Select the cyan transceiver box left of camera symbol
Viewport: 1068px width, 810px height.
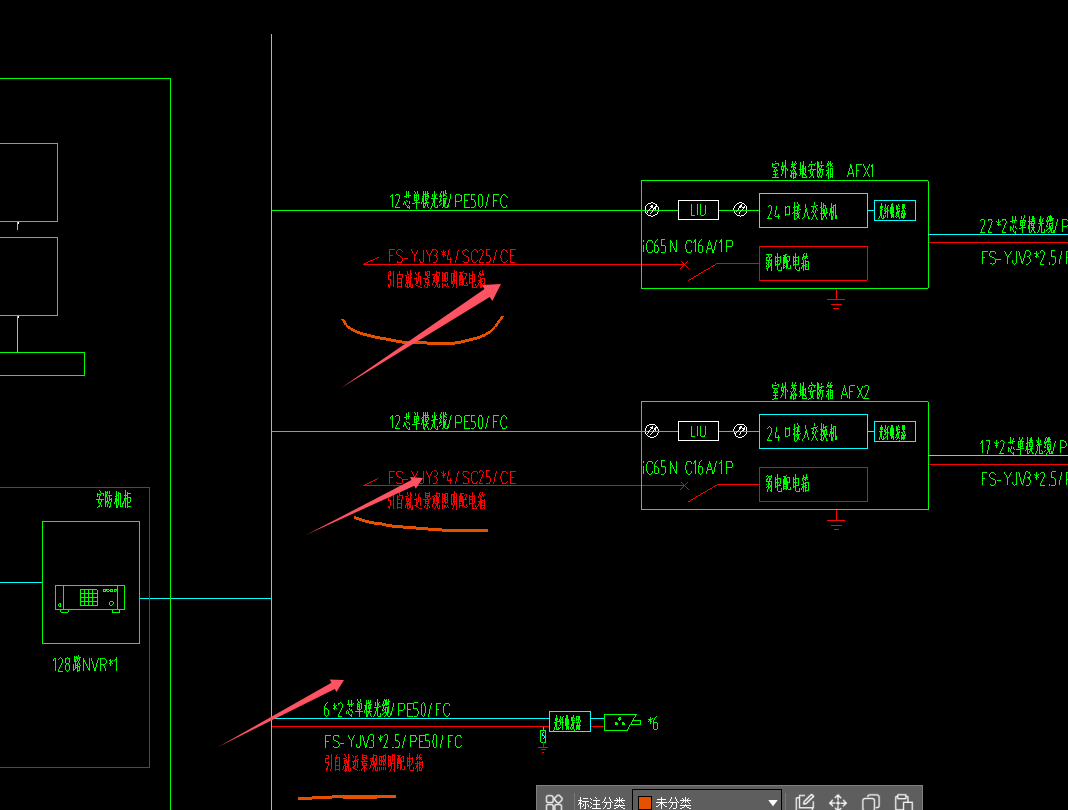tap(569, 722)
